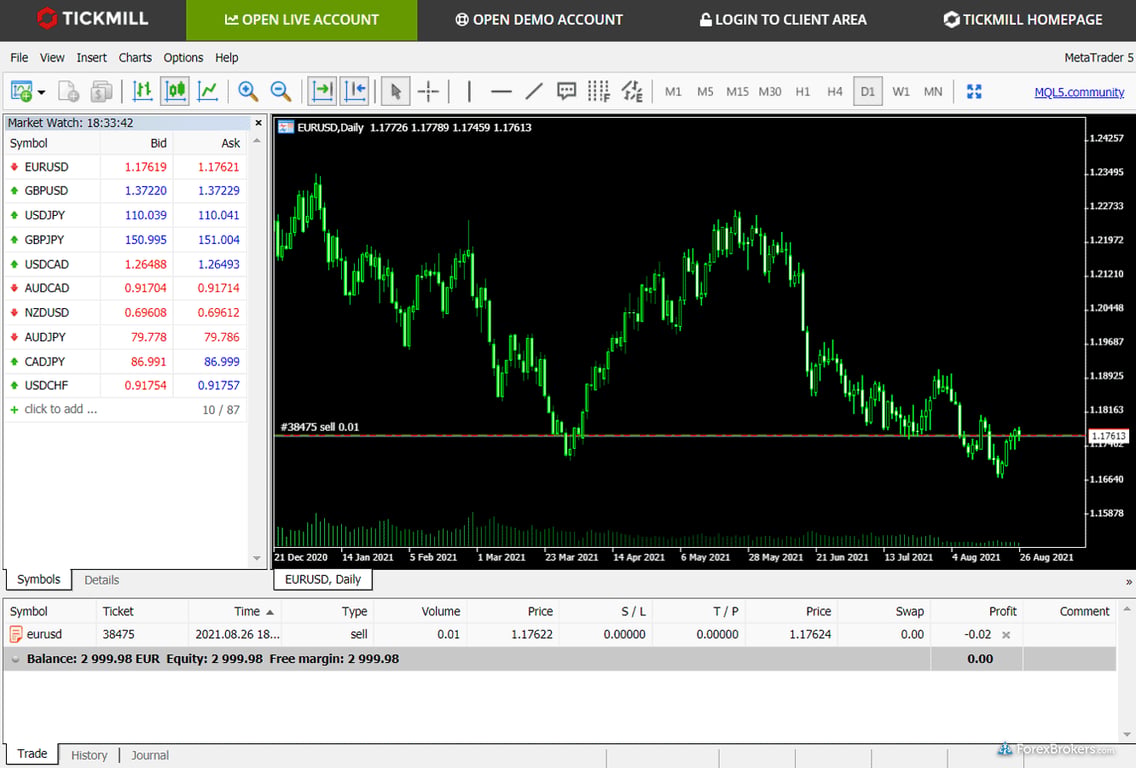Image resolution: width=1136 pixels, height=768 pixels.
Task: Click the Tickmill logo
Action: [x=93, y=19]
